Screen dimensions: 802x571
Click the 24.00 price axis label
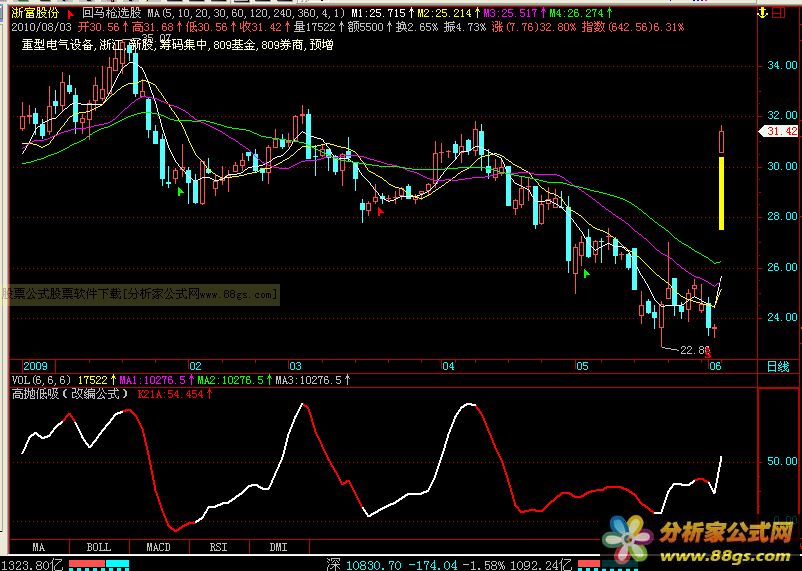point(782,317)
